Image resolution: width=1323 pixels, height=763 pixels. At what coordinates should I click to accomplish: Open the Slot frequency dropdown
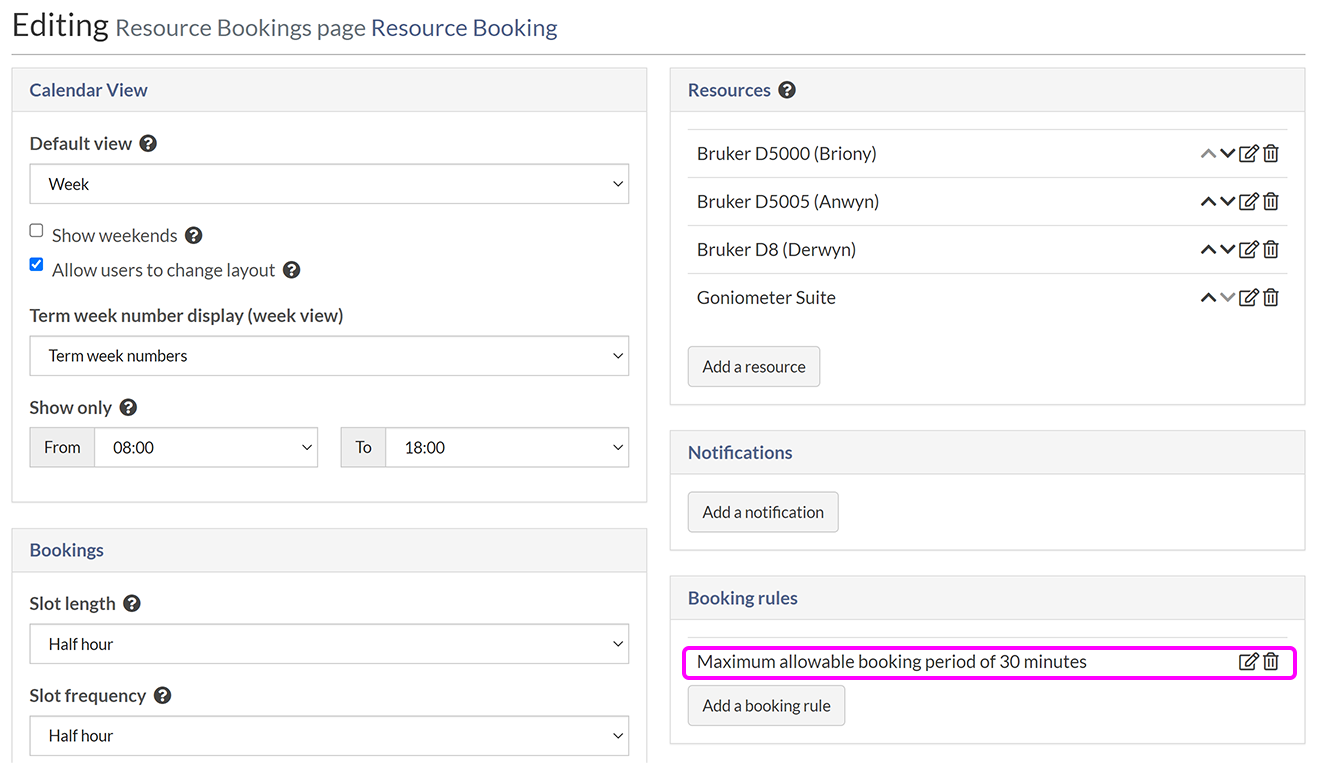329,736
